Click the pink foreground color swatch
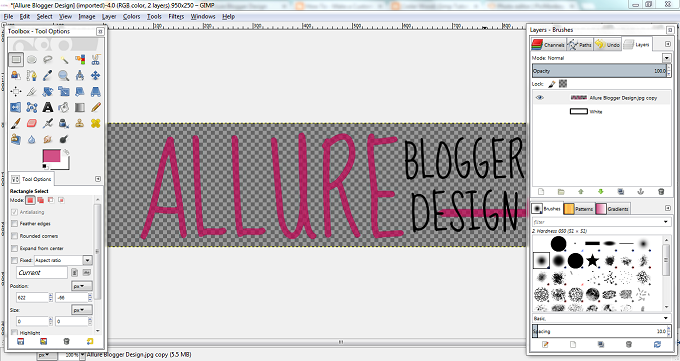Viewport: 680px width, 361px height. click(x=51, y=157)
